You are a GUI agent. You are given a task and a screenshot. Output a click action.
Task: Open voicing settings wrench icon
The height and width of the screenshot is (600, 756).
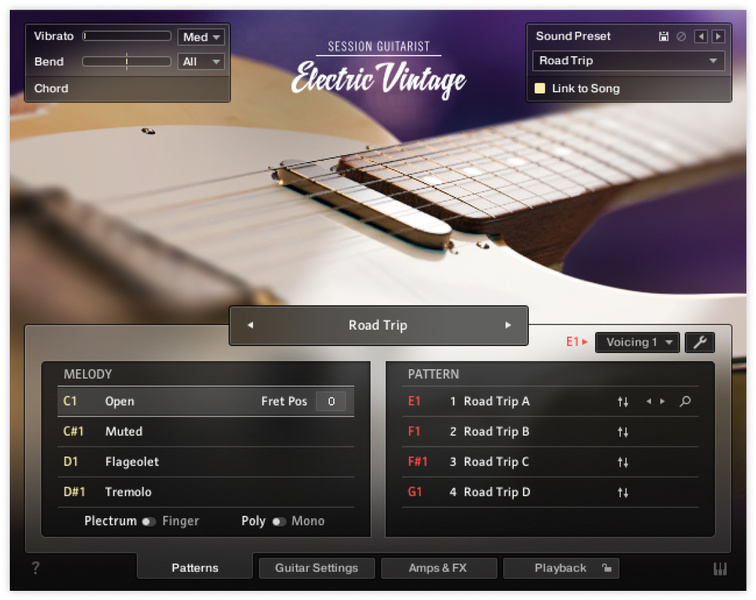[x=700, y=342]
